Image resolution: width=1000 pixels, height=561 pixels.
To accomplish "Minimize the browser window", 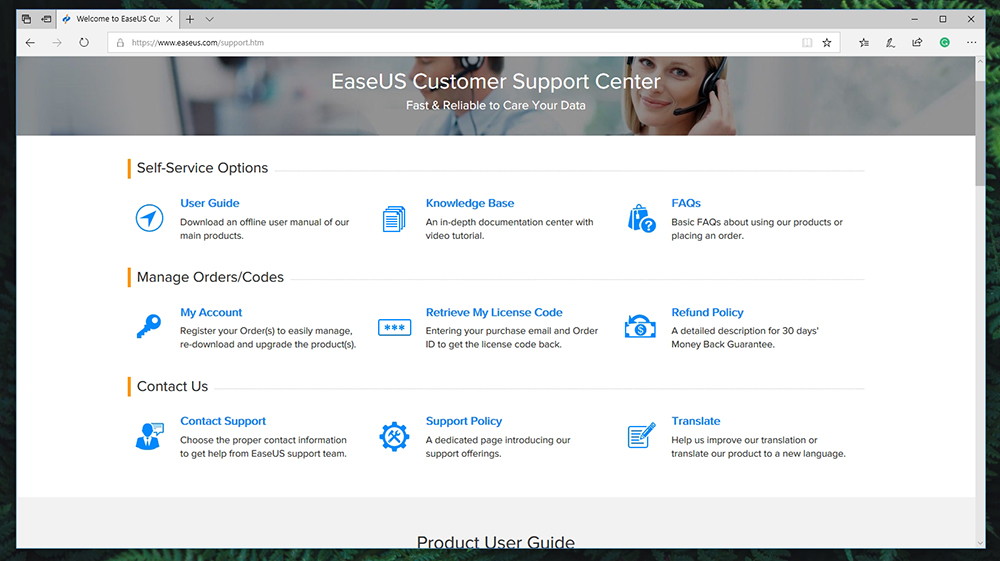I will pos(914,19).
